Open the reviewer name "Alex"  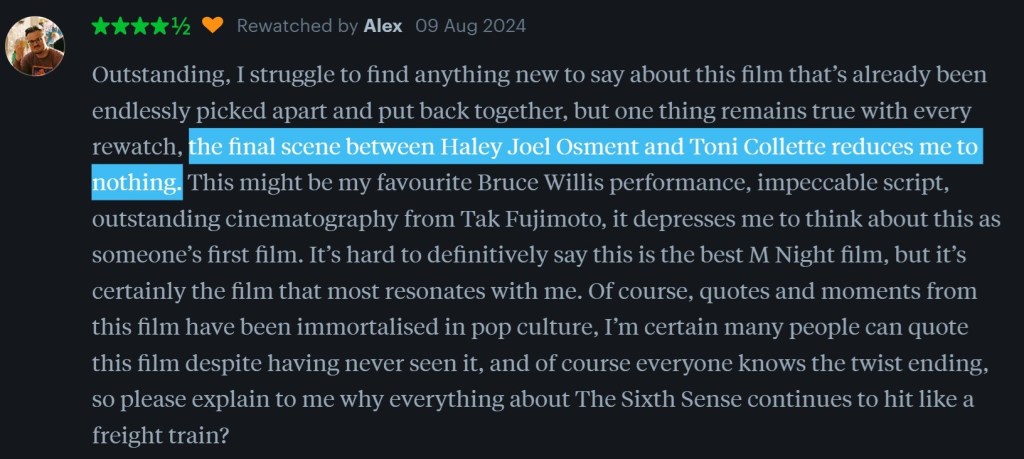pyautogui.click(x=383, y=26)
